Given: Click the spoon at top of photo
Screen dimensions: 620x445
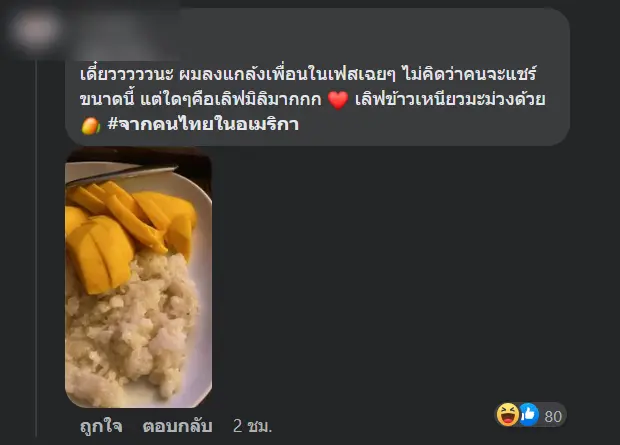Looking at the screenshot, I should [x=121, y=175].
